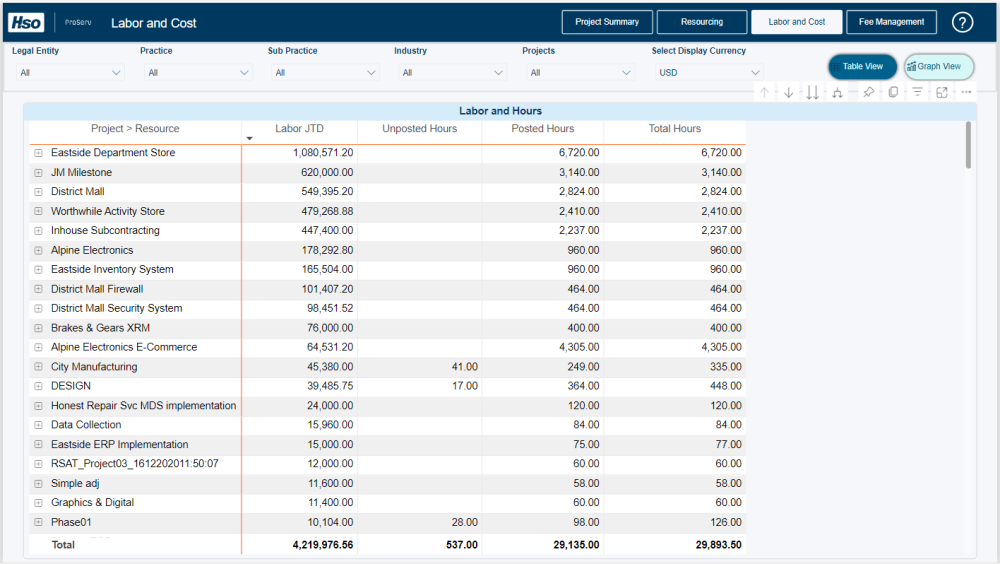The width and height of the screenshot is (1000, 564).
Task: Go to the Fee Management tab
Action: [x=891, y=22]
